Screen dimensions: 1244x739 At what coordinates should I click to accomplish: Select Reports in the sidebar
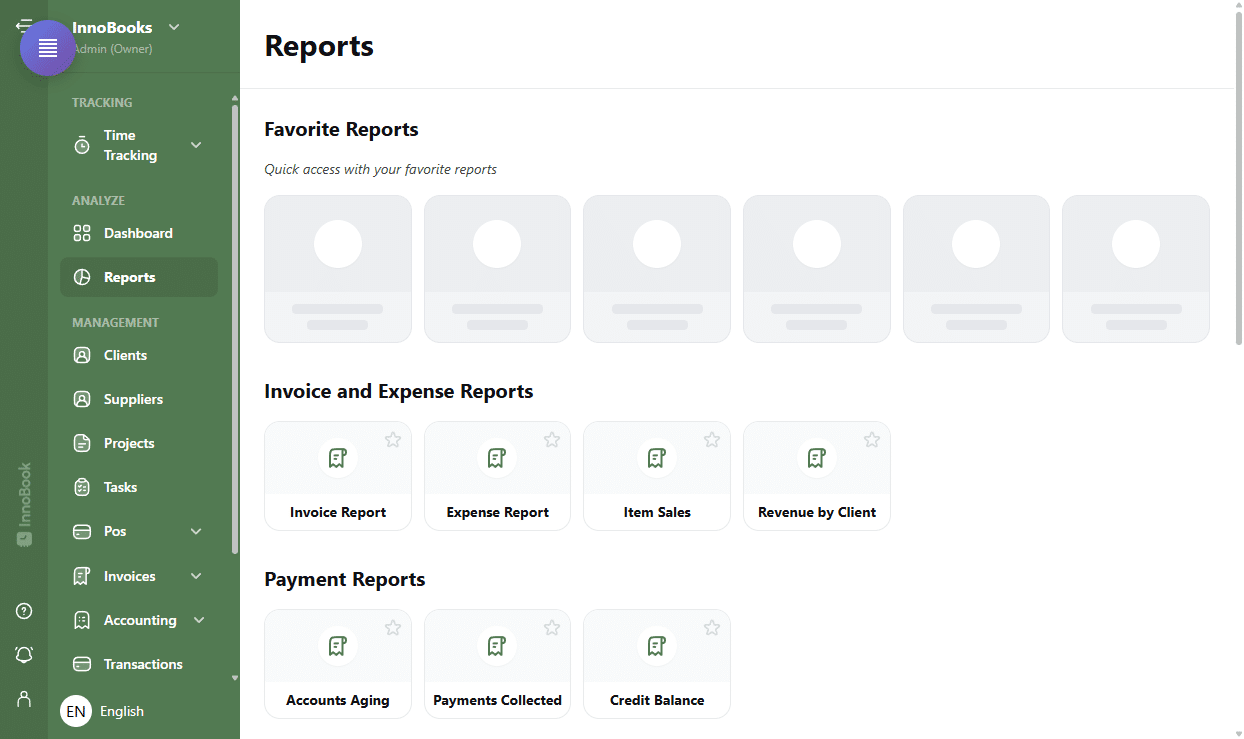(x=139, y=277)
